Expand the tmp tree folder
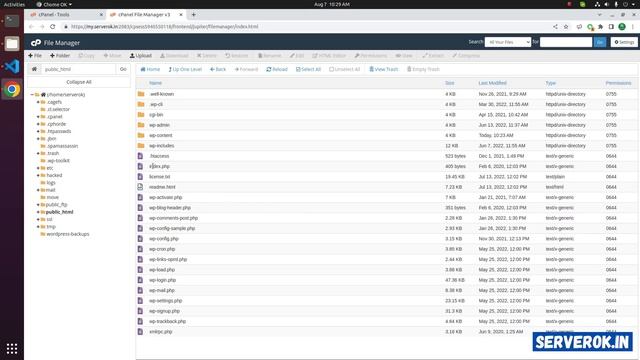Screen dimensions: 640x360 38,227
